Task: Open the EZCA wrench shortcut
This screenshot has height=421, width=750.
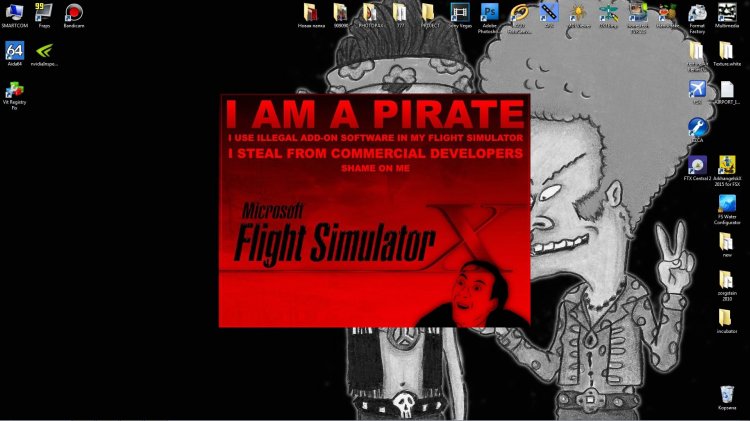Action: click(x=697, y=130)
